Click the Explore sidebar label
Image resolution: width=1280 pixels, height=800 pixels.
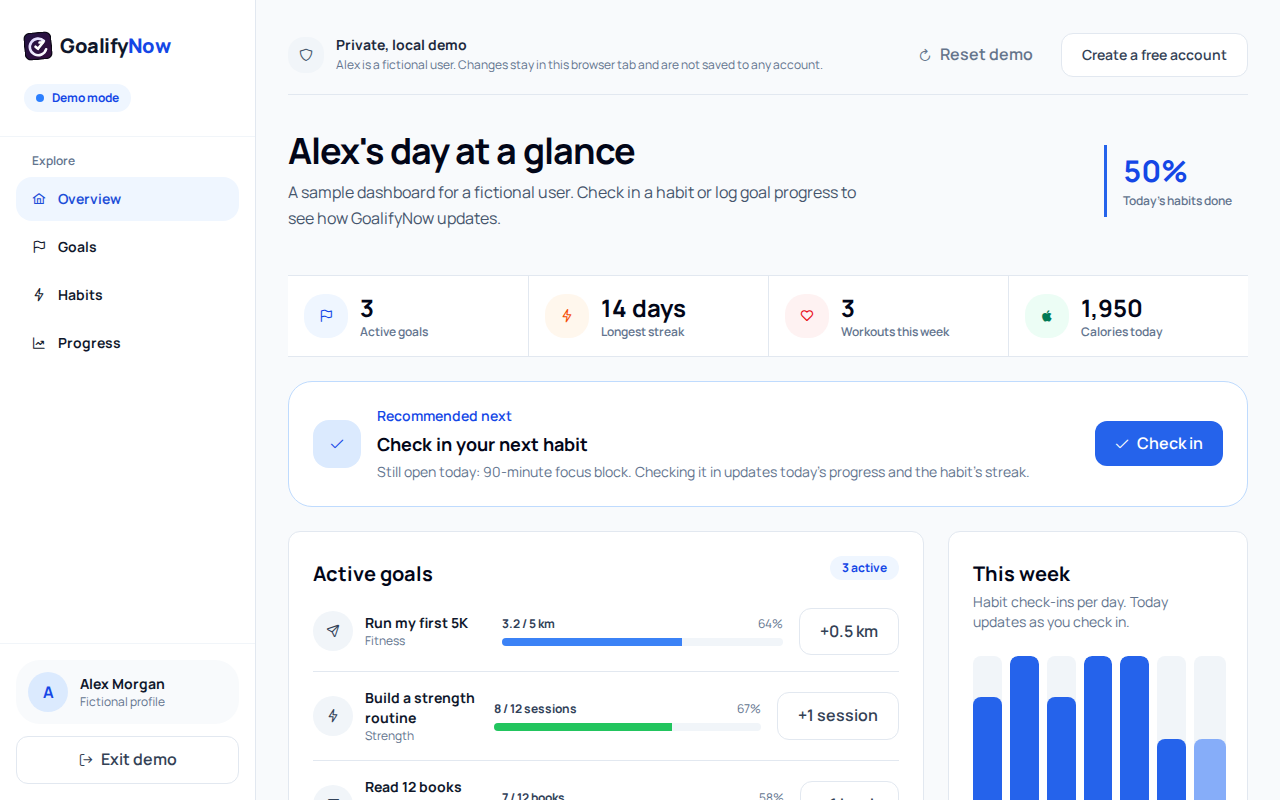53,161
